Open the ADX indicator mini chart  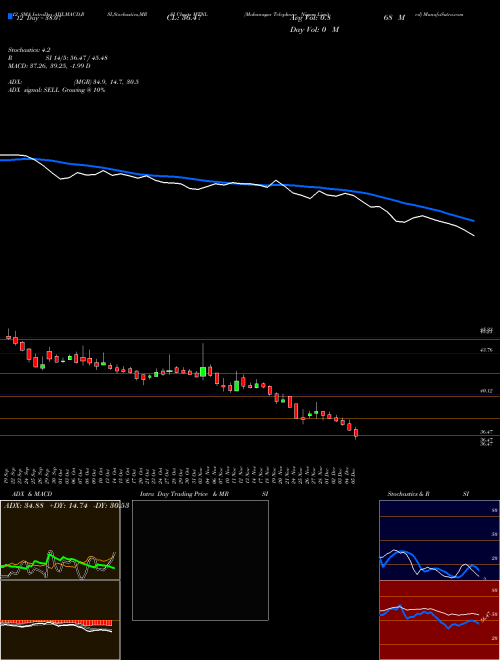point(60,540)
